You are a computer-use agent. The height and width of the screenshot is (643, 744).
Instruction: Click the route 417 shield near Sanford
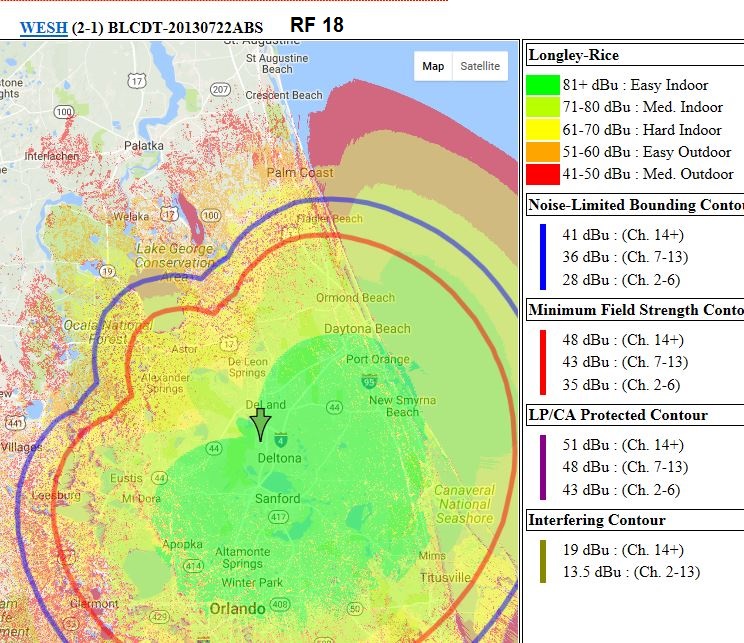point(277,517)
